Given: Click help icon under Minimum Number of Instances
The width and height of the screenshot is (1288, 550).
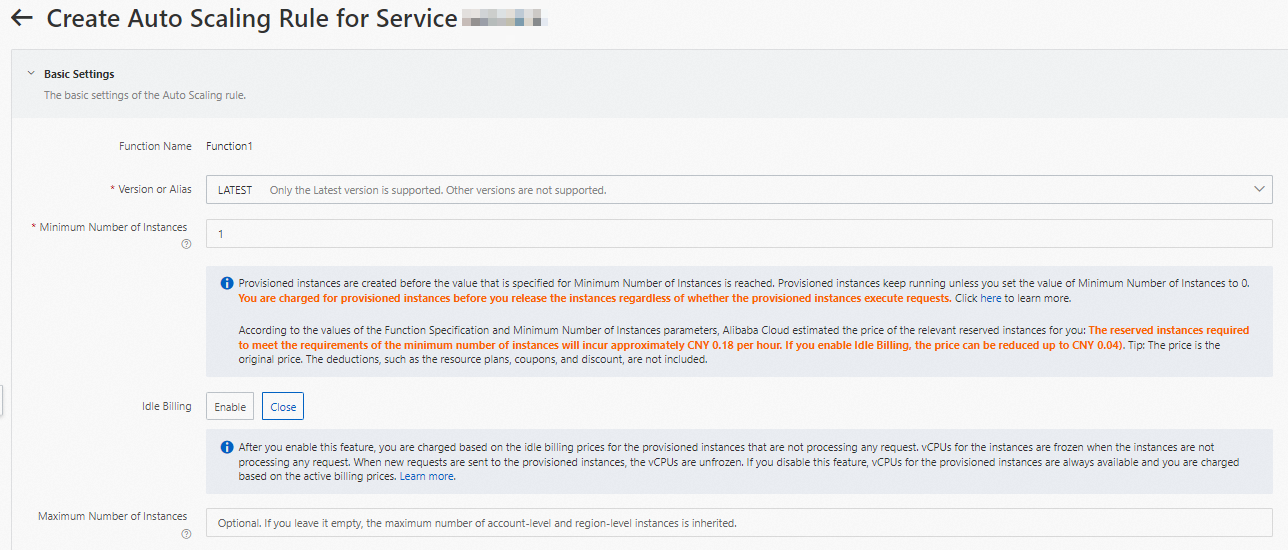Looking at the screenshot, I should click(186, 245).
